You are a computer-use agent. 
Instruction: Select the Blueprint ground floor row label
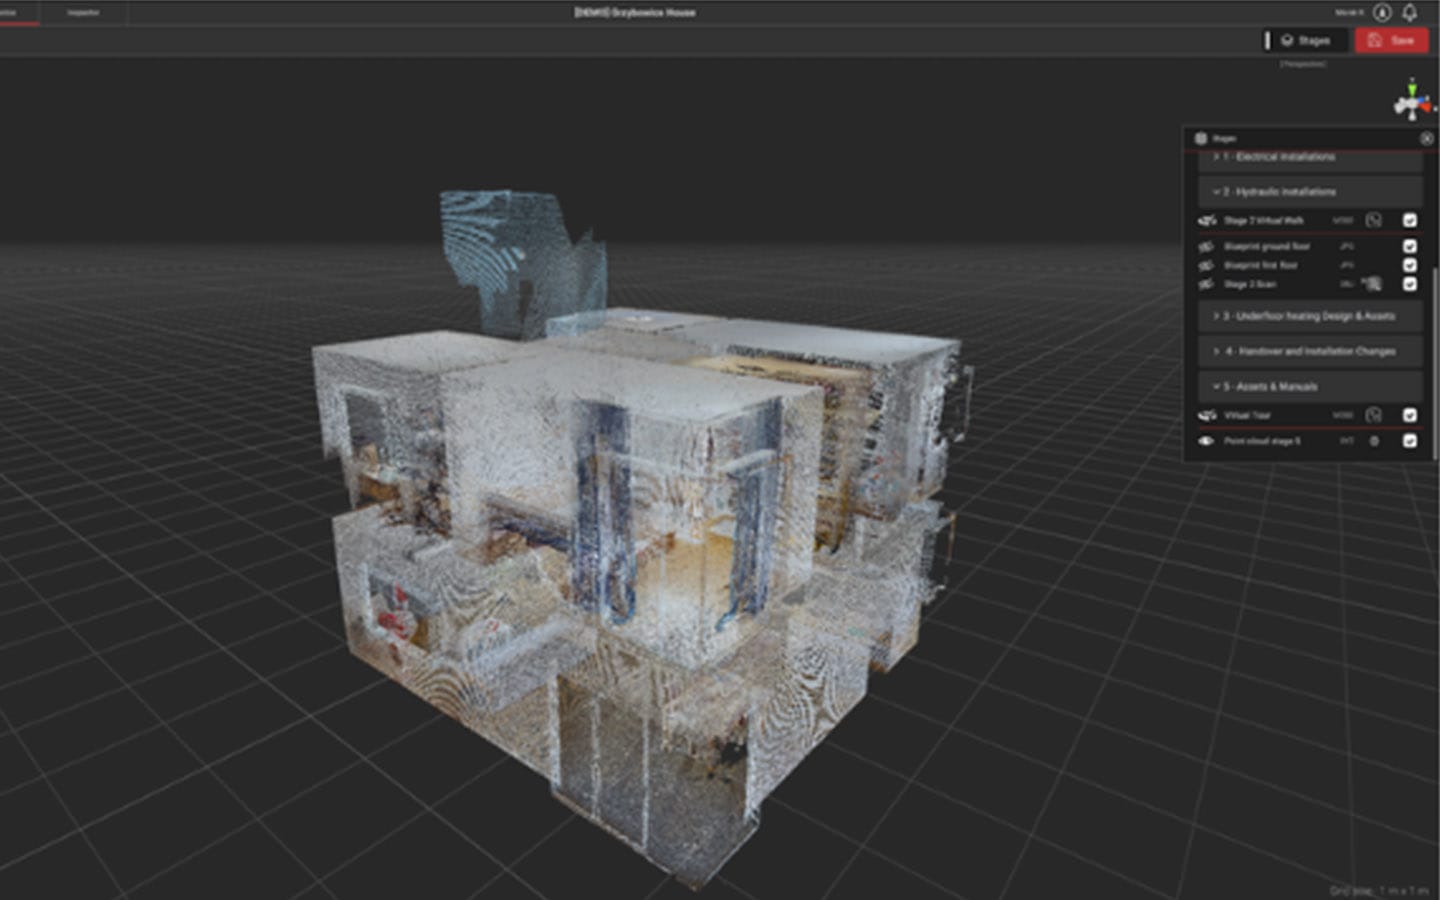pos(1267,246)
